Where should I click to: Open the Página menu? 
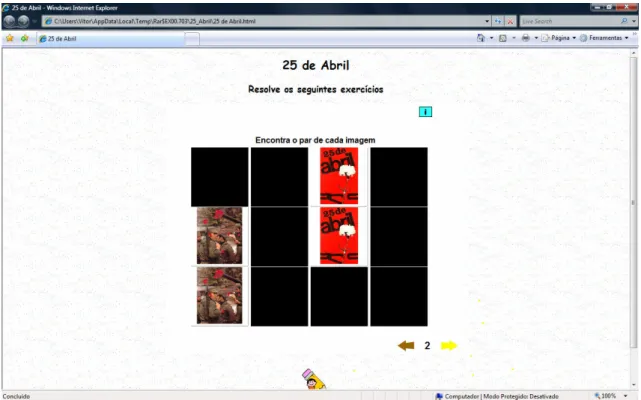click(x=559, y=38)
